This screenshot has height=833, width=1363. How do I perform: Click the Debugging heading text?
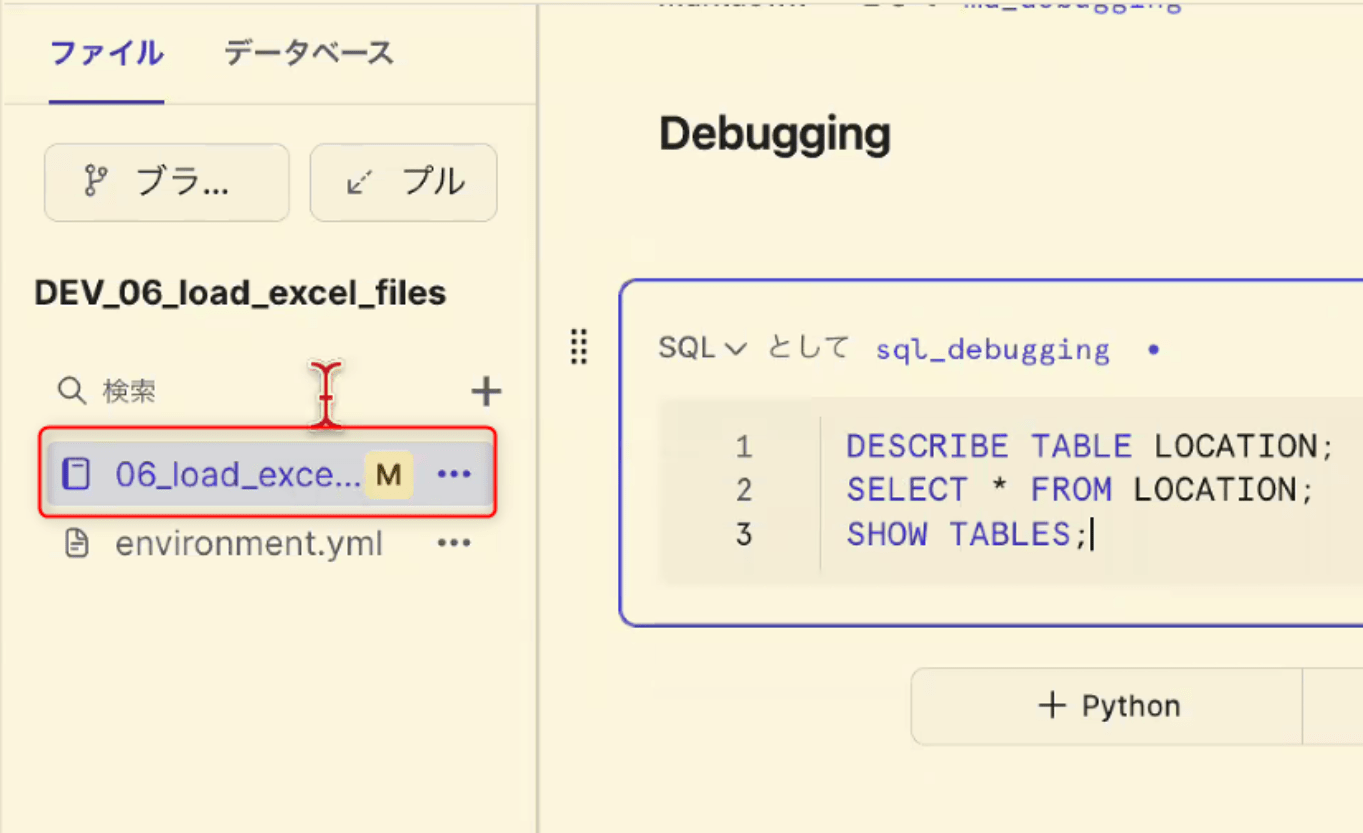coord(775,134)
